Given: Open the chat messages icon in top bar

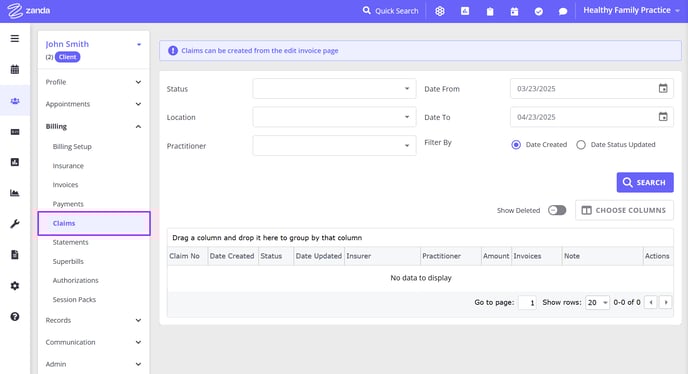Looking at the screenshot, I should click(563, 11).
